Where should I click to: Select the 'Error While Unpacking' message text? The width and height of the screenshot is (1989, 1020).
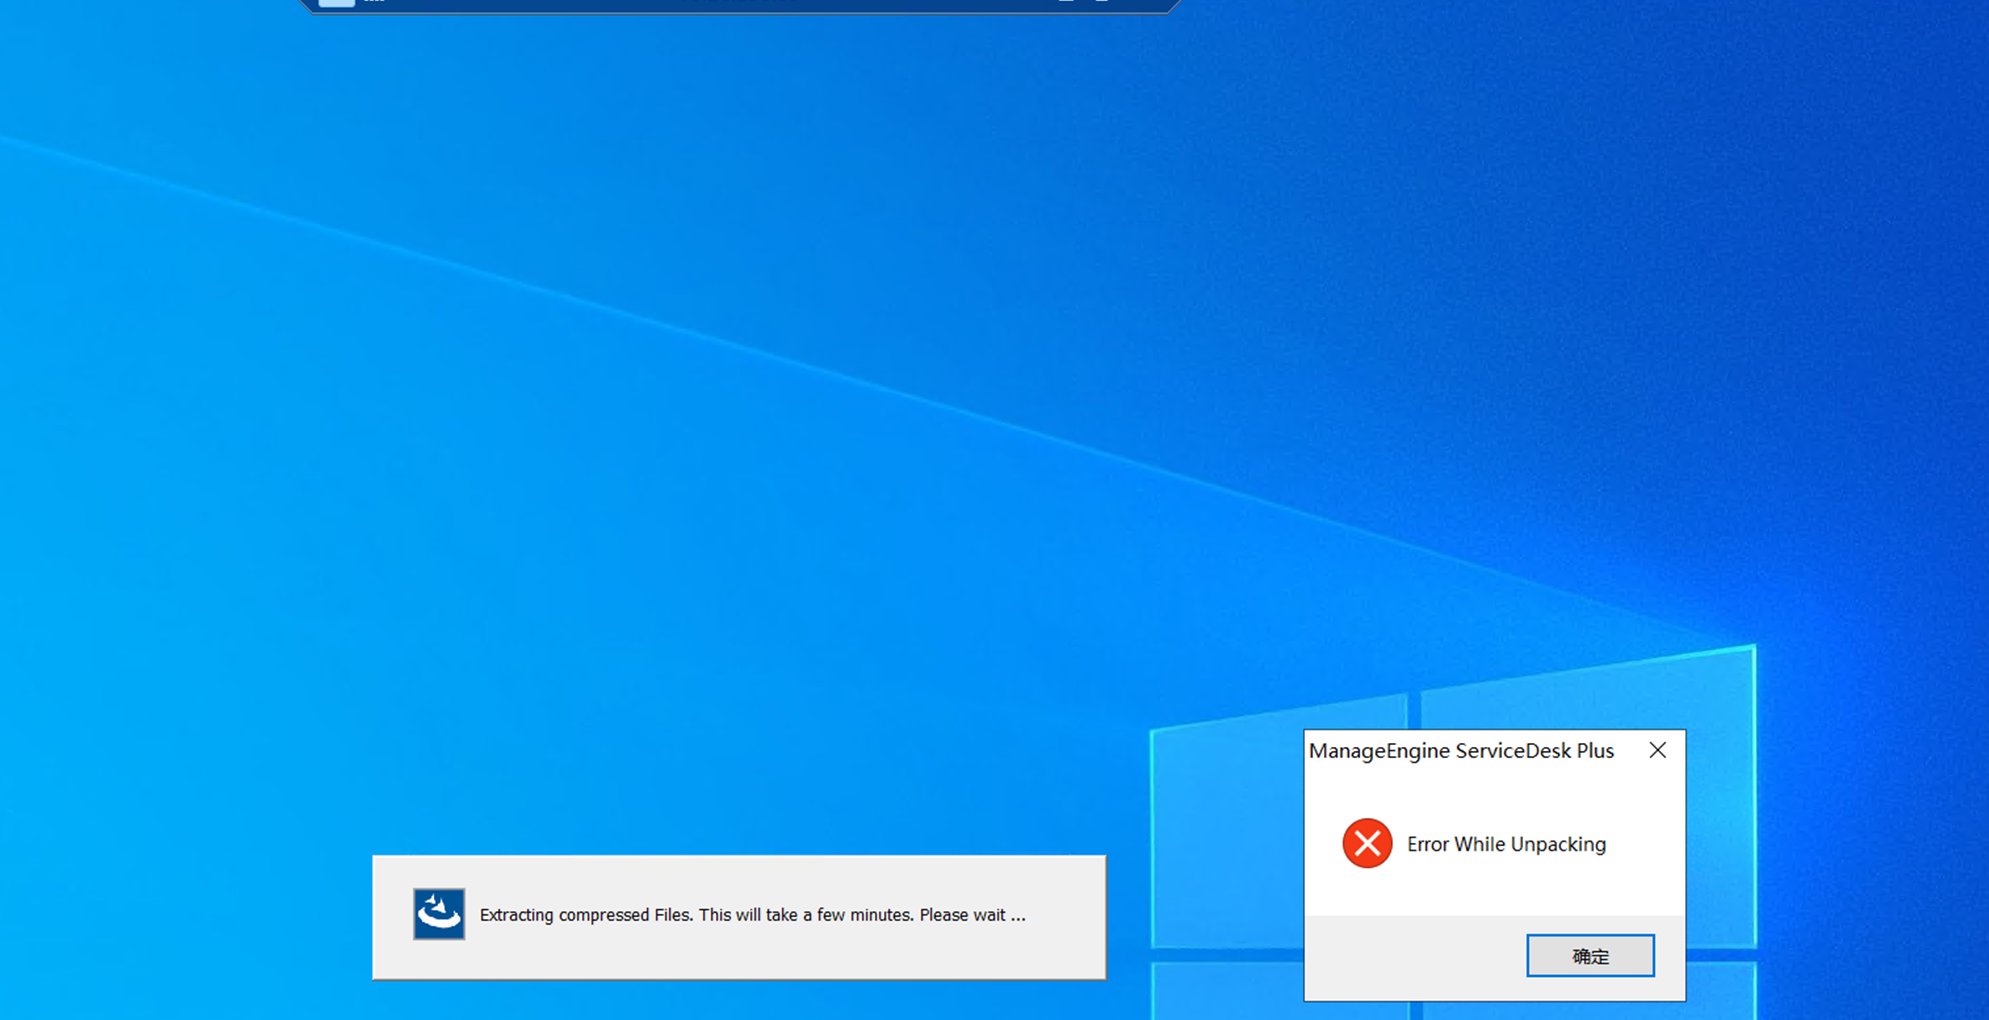(1505, 844)
